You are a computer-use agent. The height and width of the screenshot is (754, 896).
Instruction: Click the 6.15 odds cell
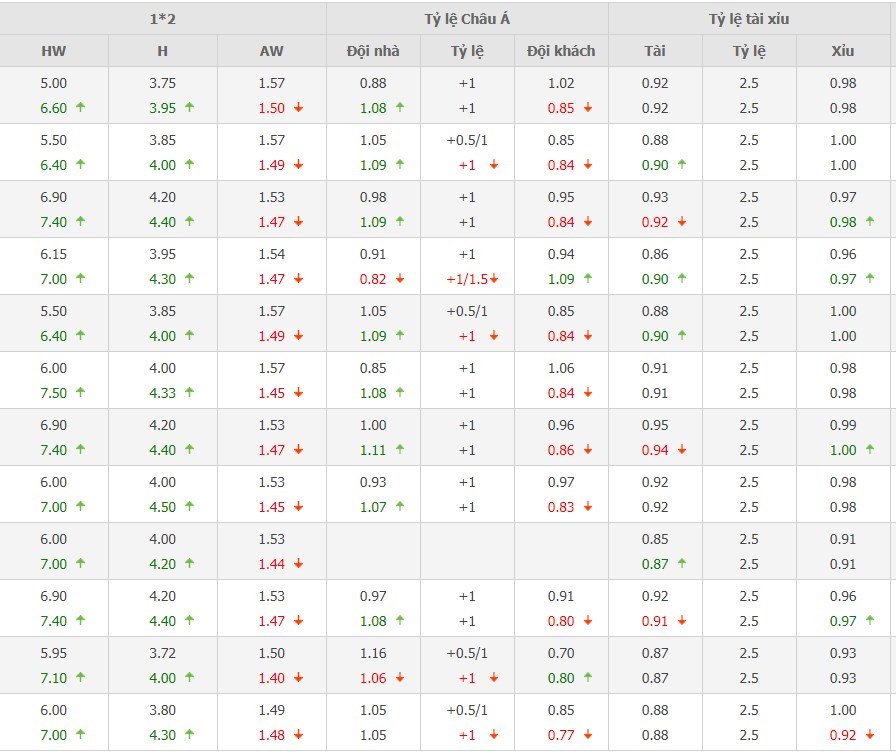(54, 254)
